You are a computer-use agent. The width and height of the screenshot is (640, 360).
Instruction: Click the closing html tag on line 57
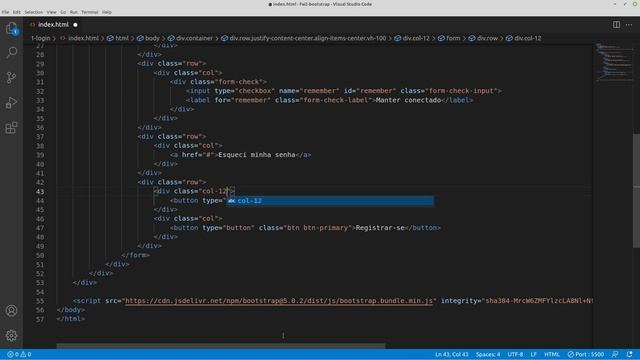[71, 319]
